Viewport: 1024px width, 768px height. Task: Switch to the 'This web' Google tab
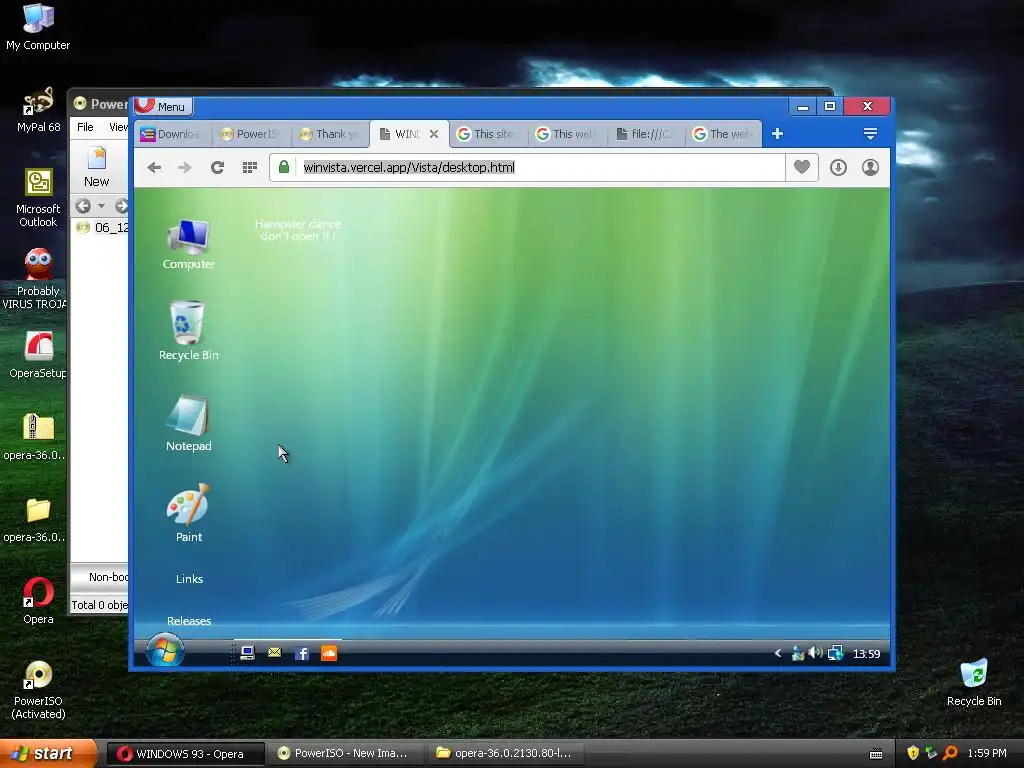(x=568, y=134)
